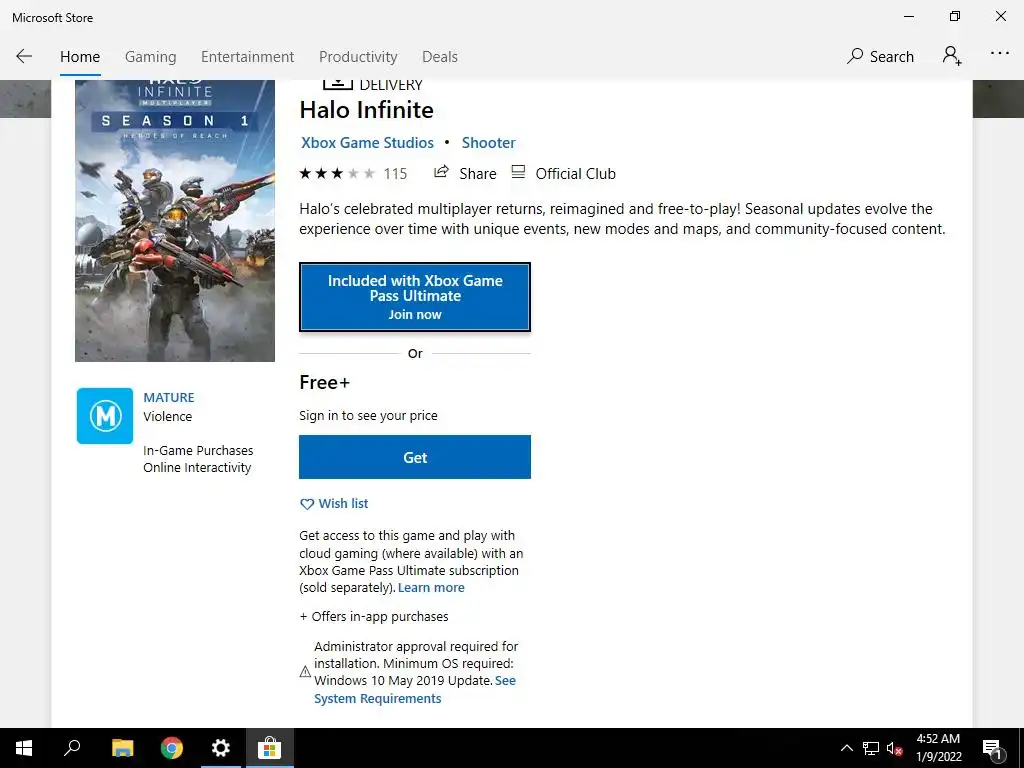1024x768 pixels.
Task: Click the muted volume tray icon
Action: [x=895, y=748]
